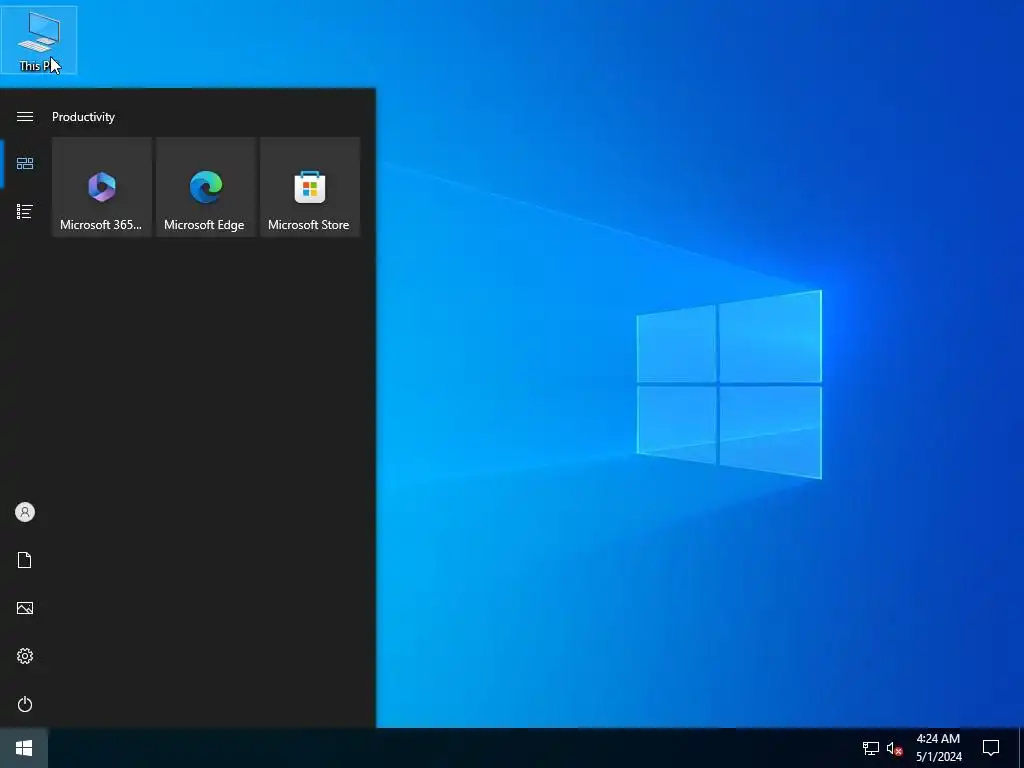
Task: Select the This PC desktop icon
Action: (x=39, y=40)
